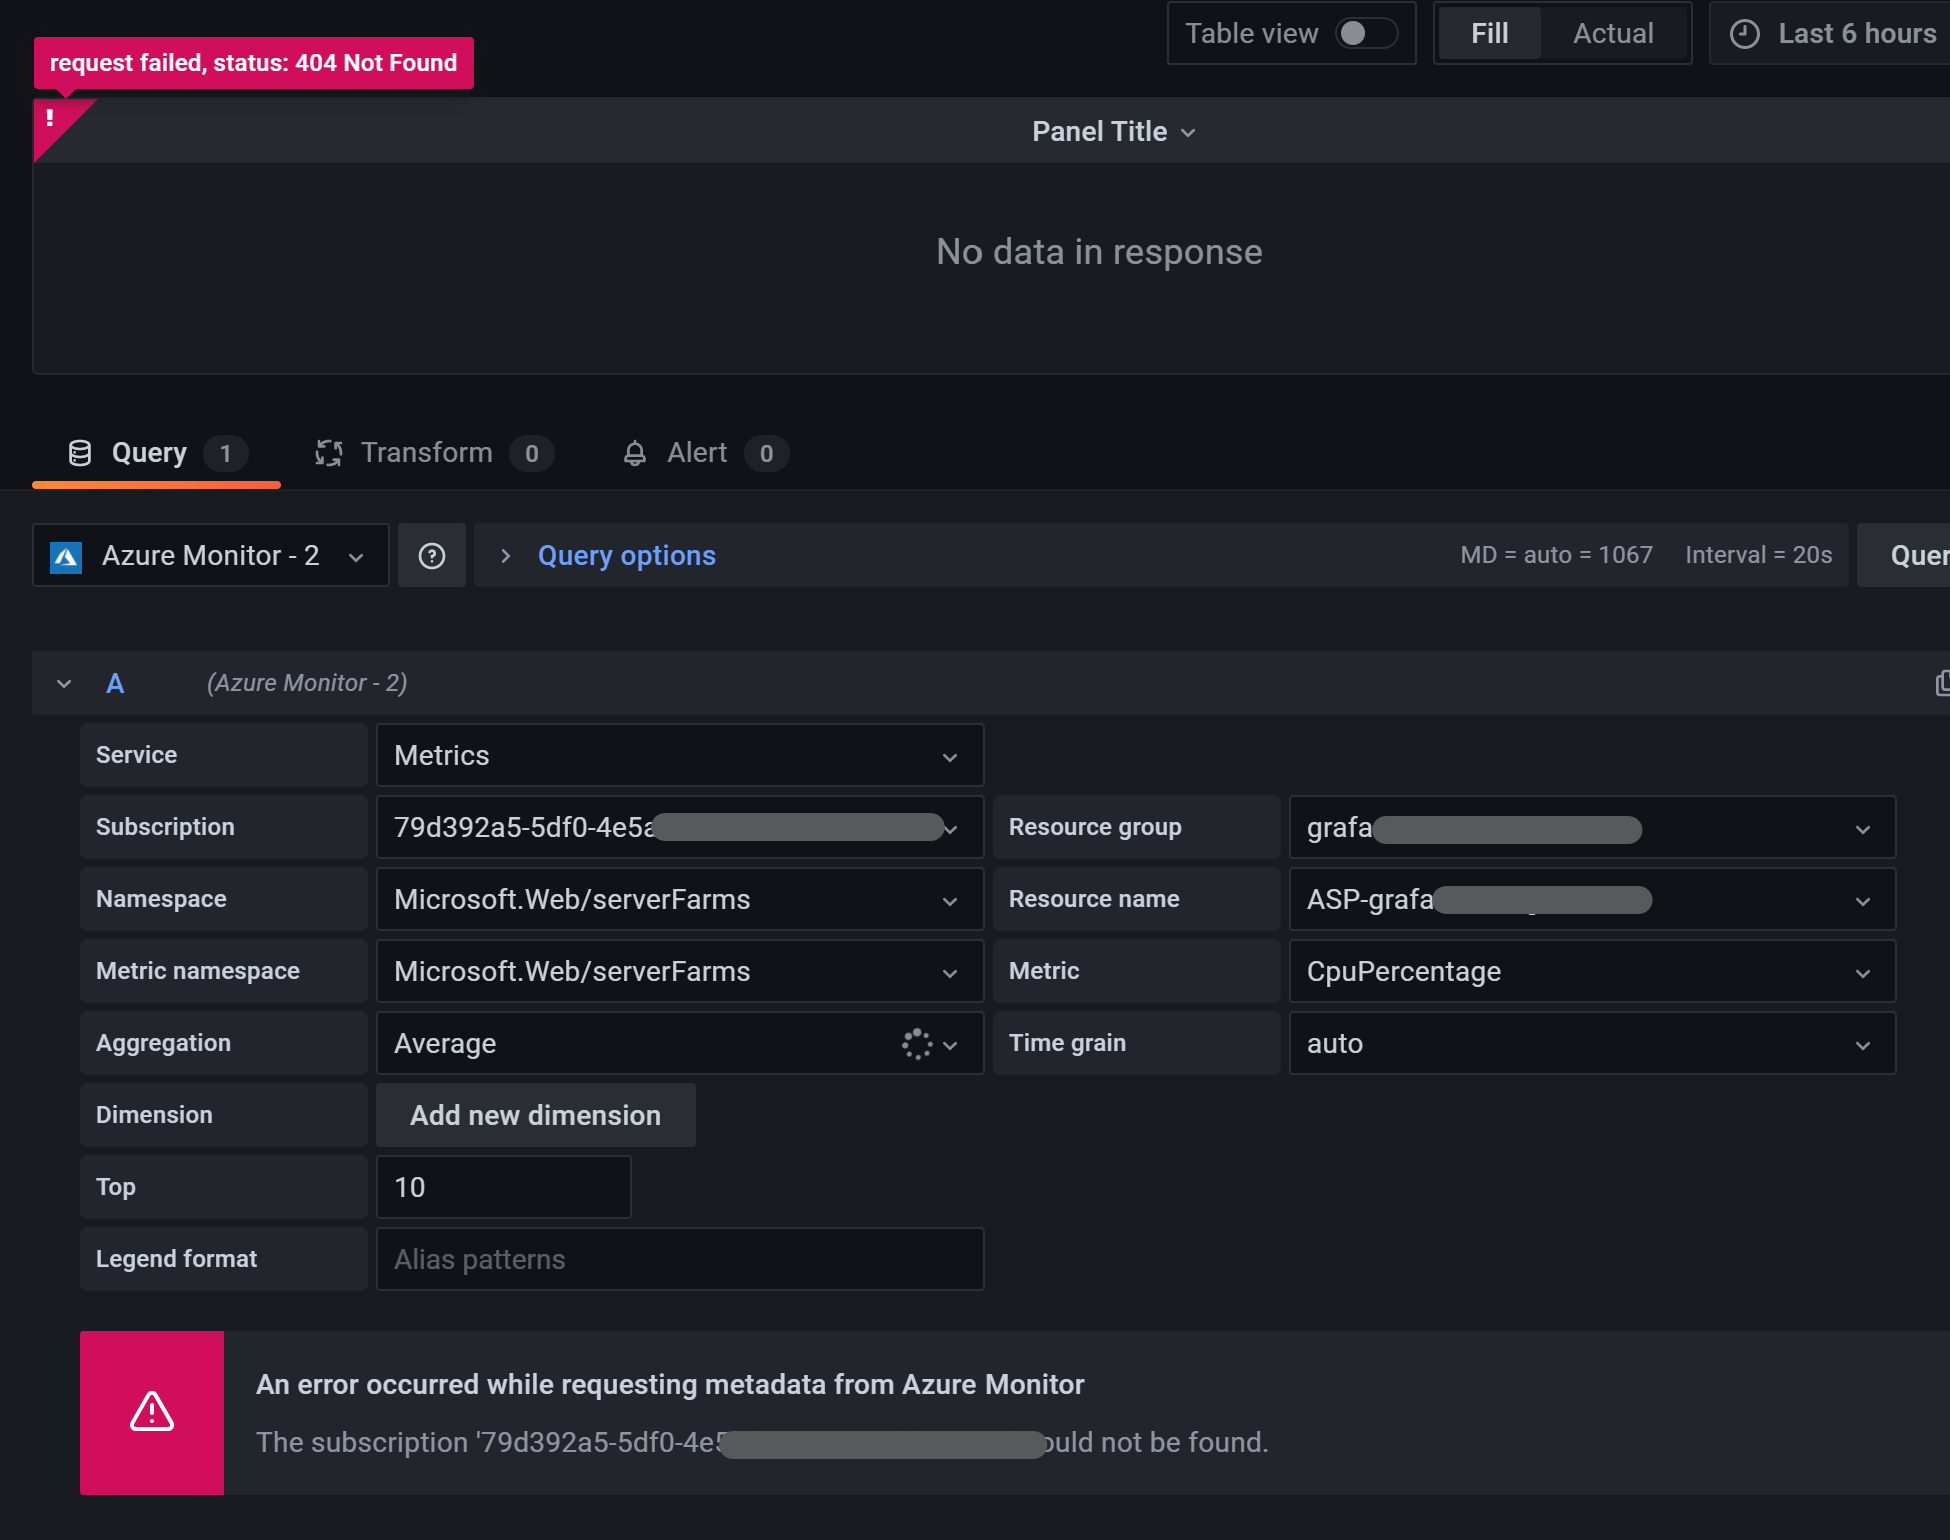Collapse query A using its chevron

click(x=64, y=683)
